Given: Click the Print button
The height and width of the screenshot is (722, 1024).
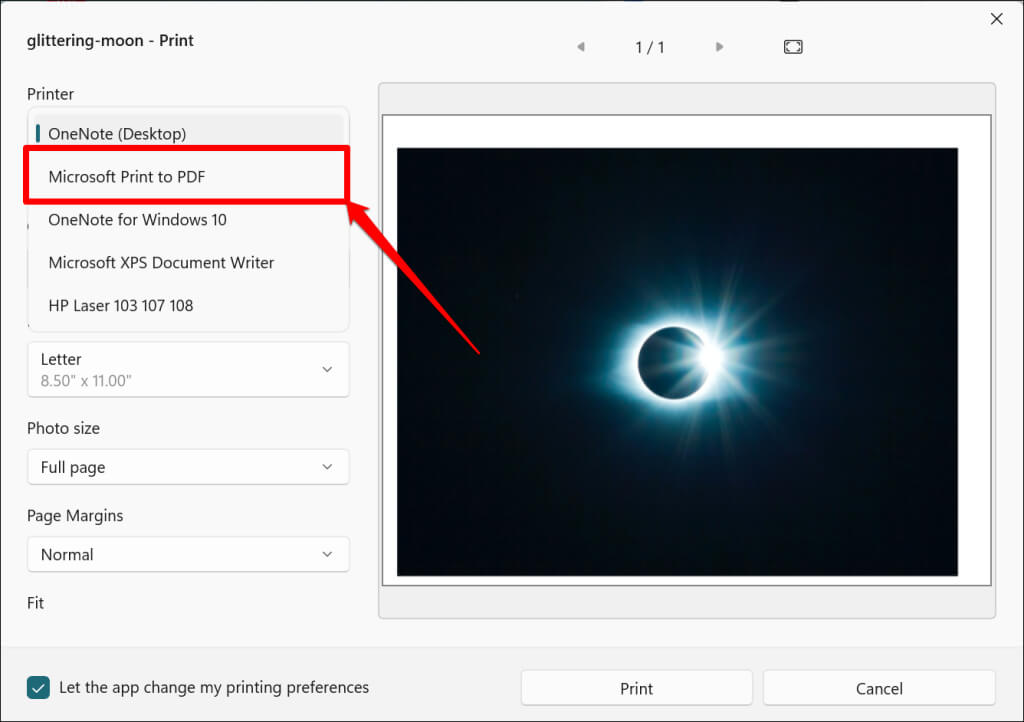Looking at the screenshot, I should click(636, 688).
